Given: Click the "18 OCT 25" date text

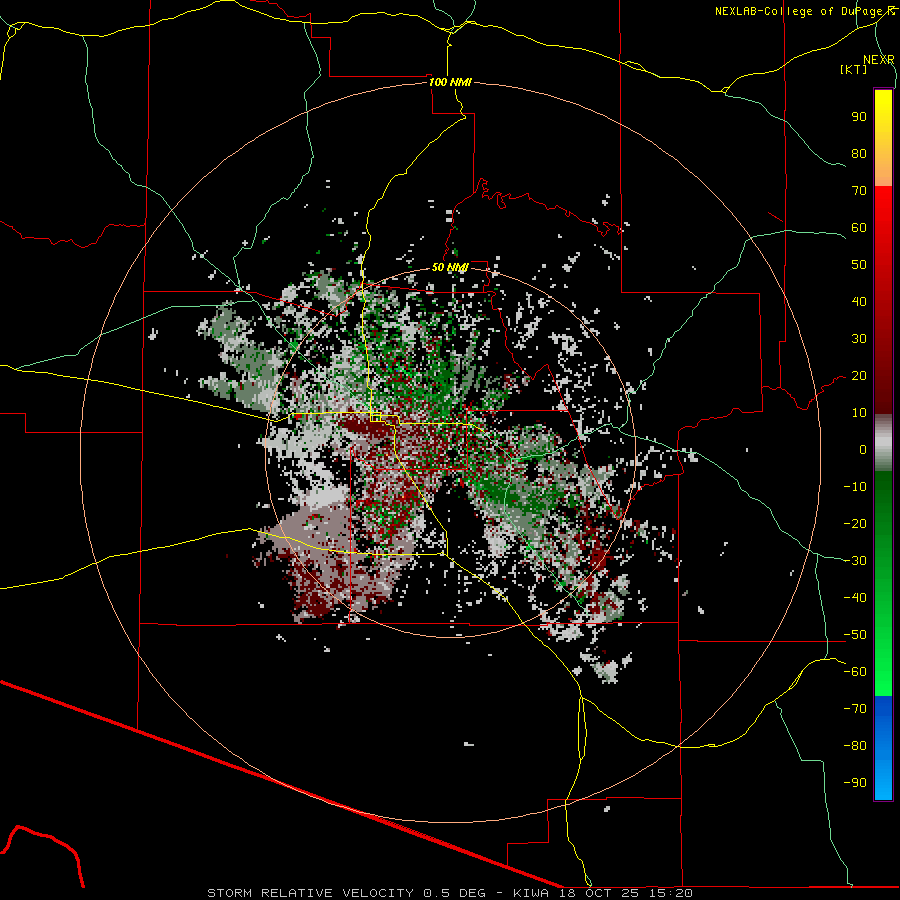Looking at the screenshot, I should 599,893.
